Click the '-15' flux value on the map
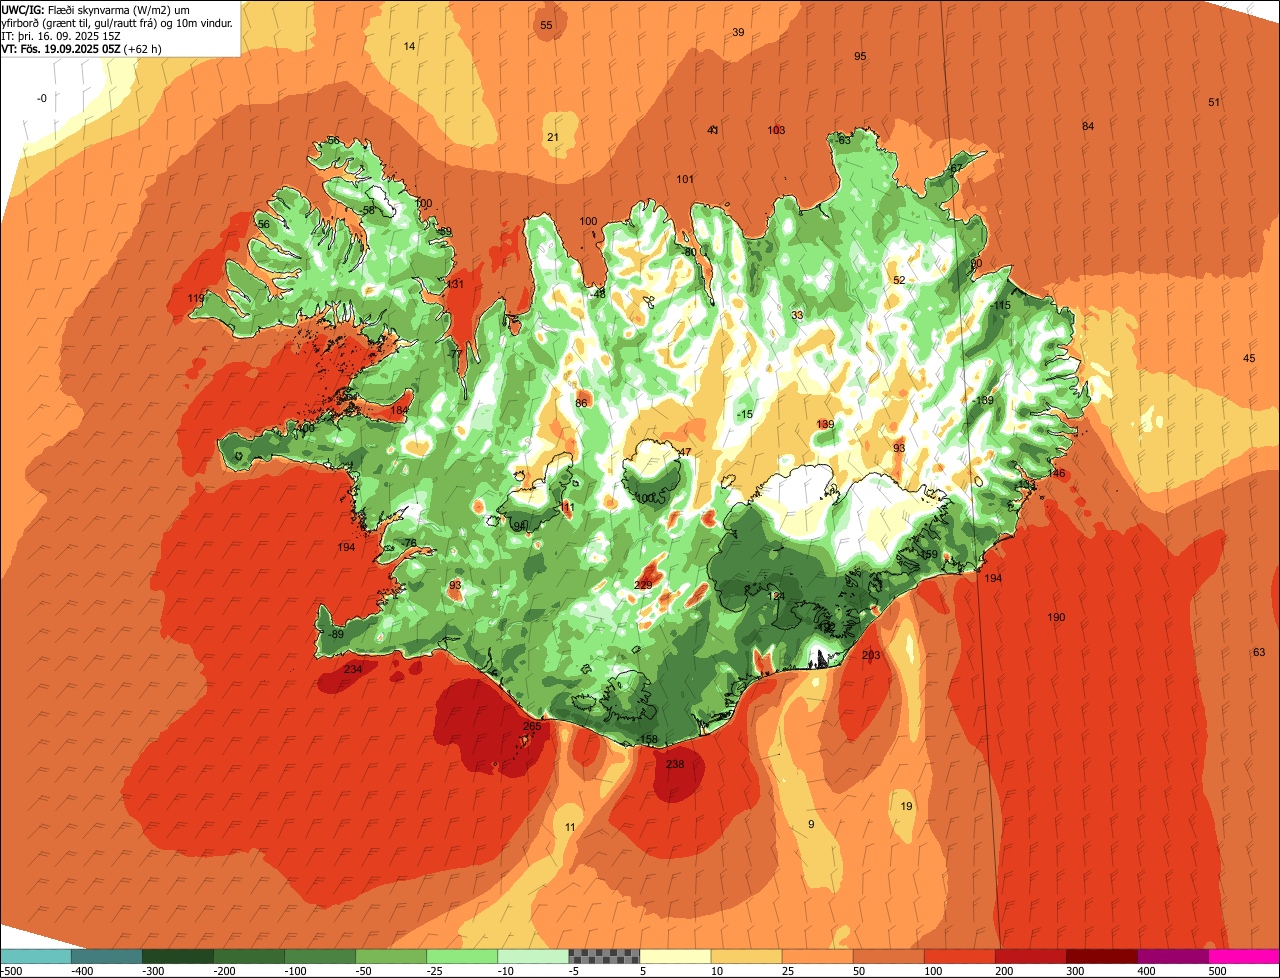This screenshot has width=1280, height=978. point(744,414)
